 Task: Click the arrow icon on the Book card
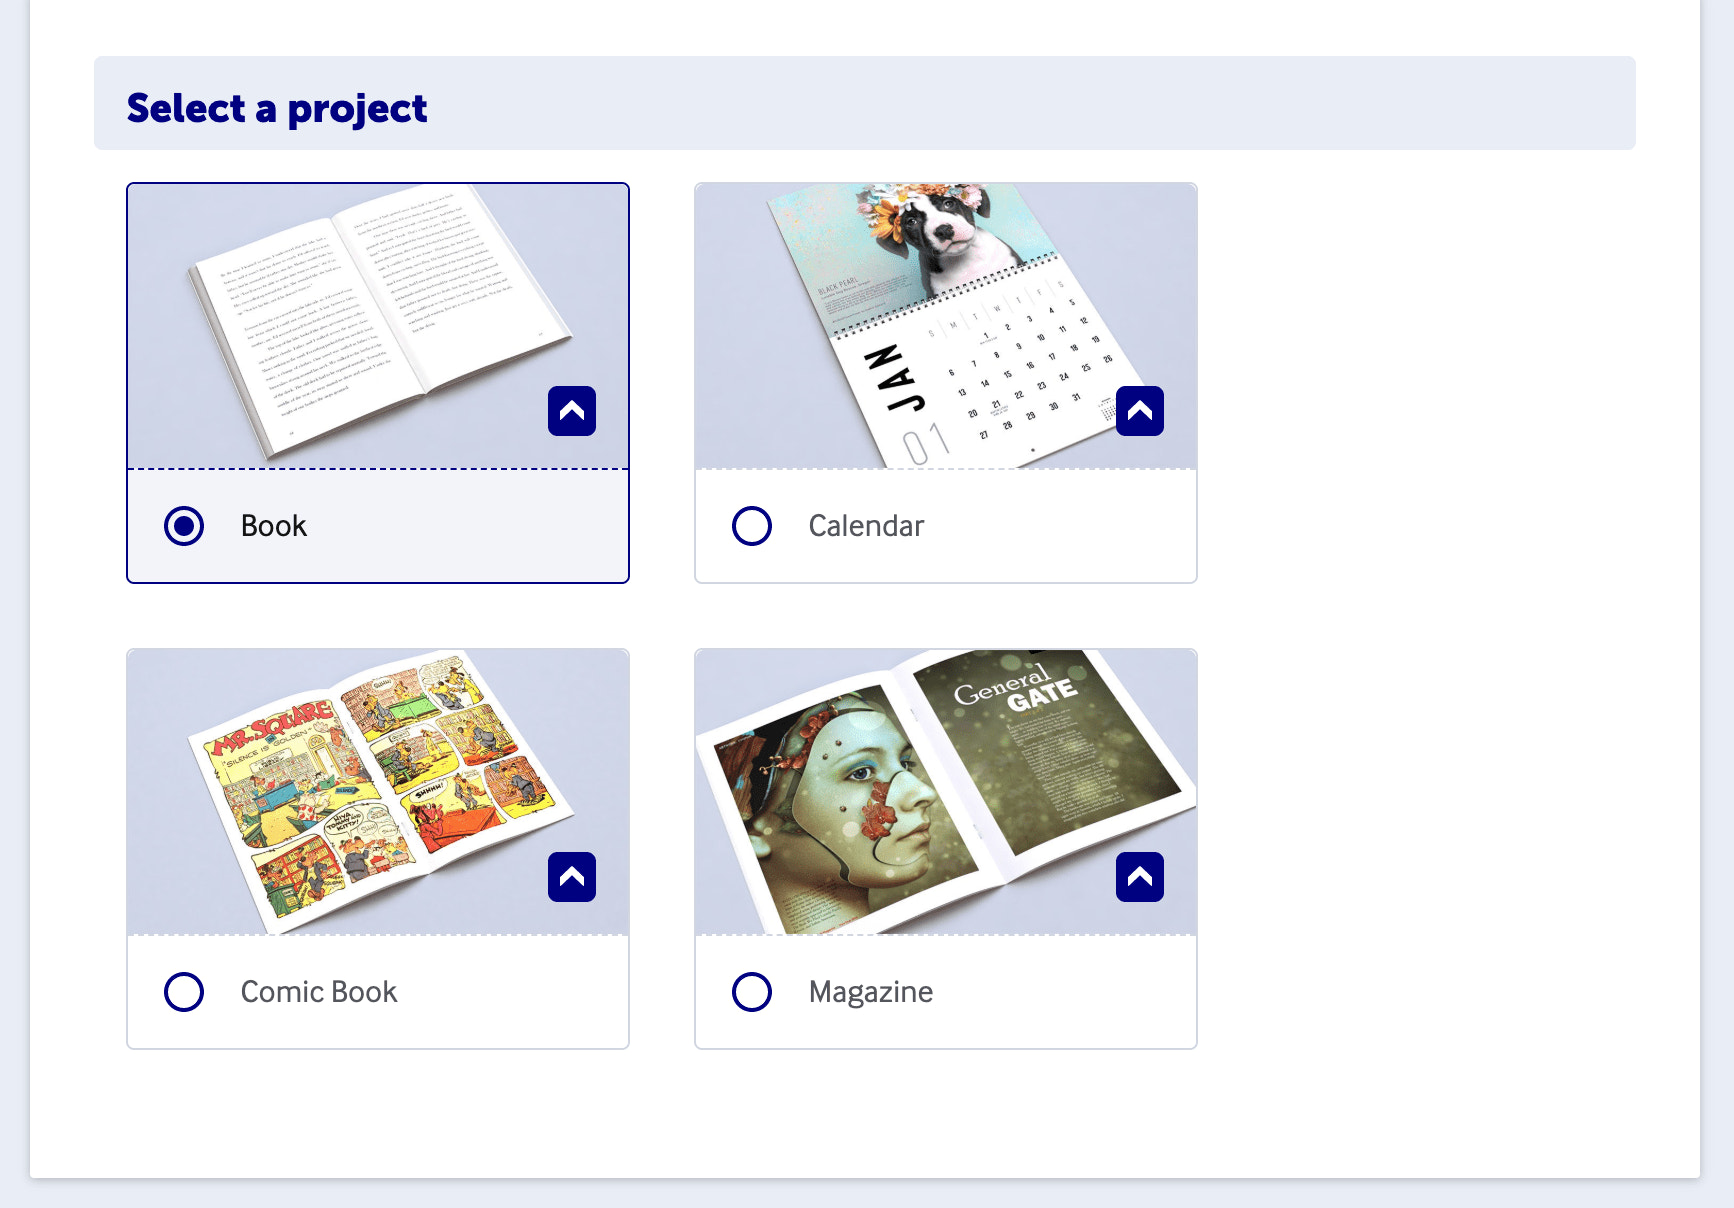[x=571, y=410]
